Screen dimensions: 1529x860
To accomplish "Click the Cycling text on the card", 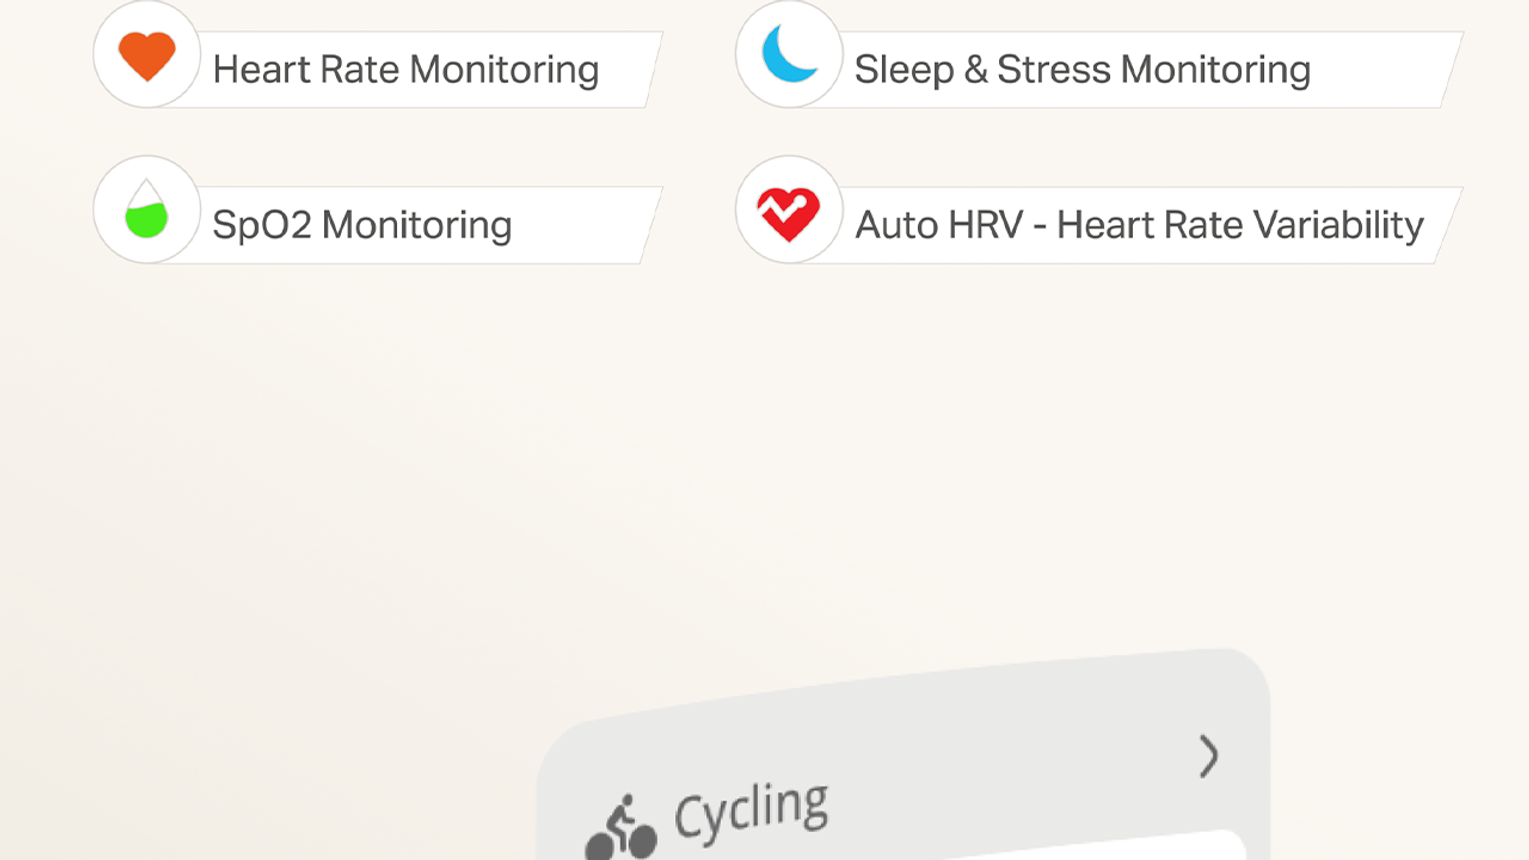I will pos(751,810).
